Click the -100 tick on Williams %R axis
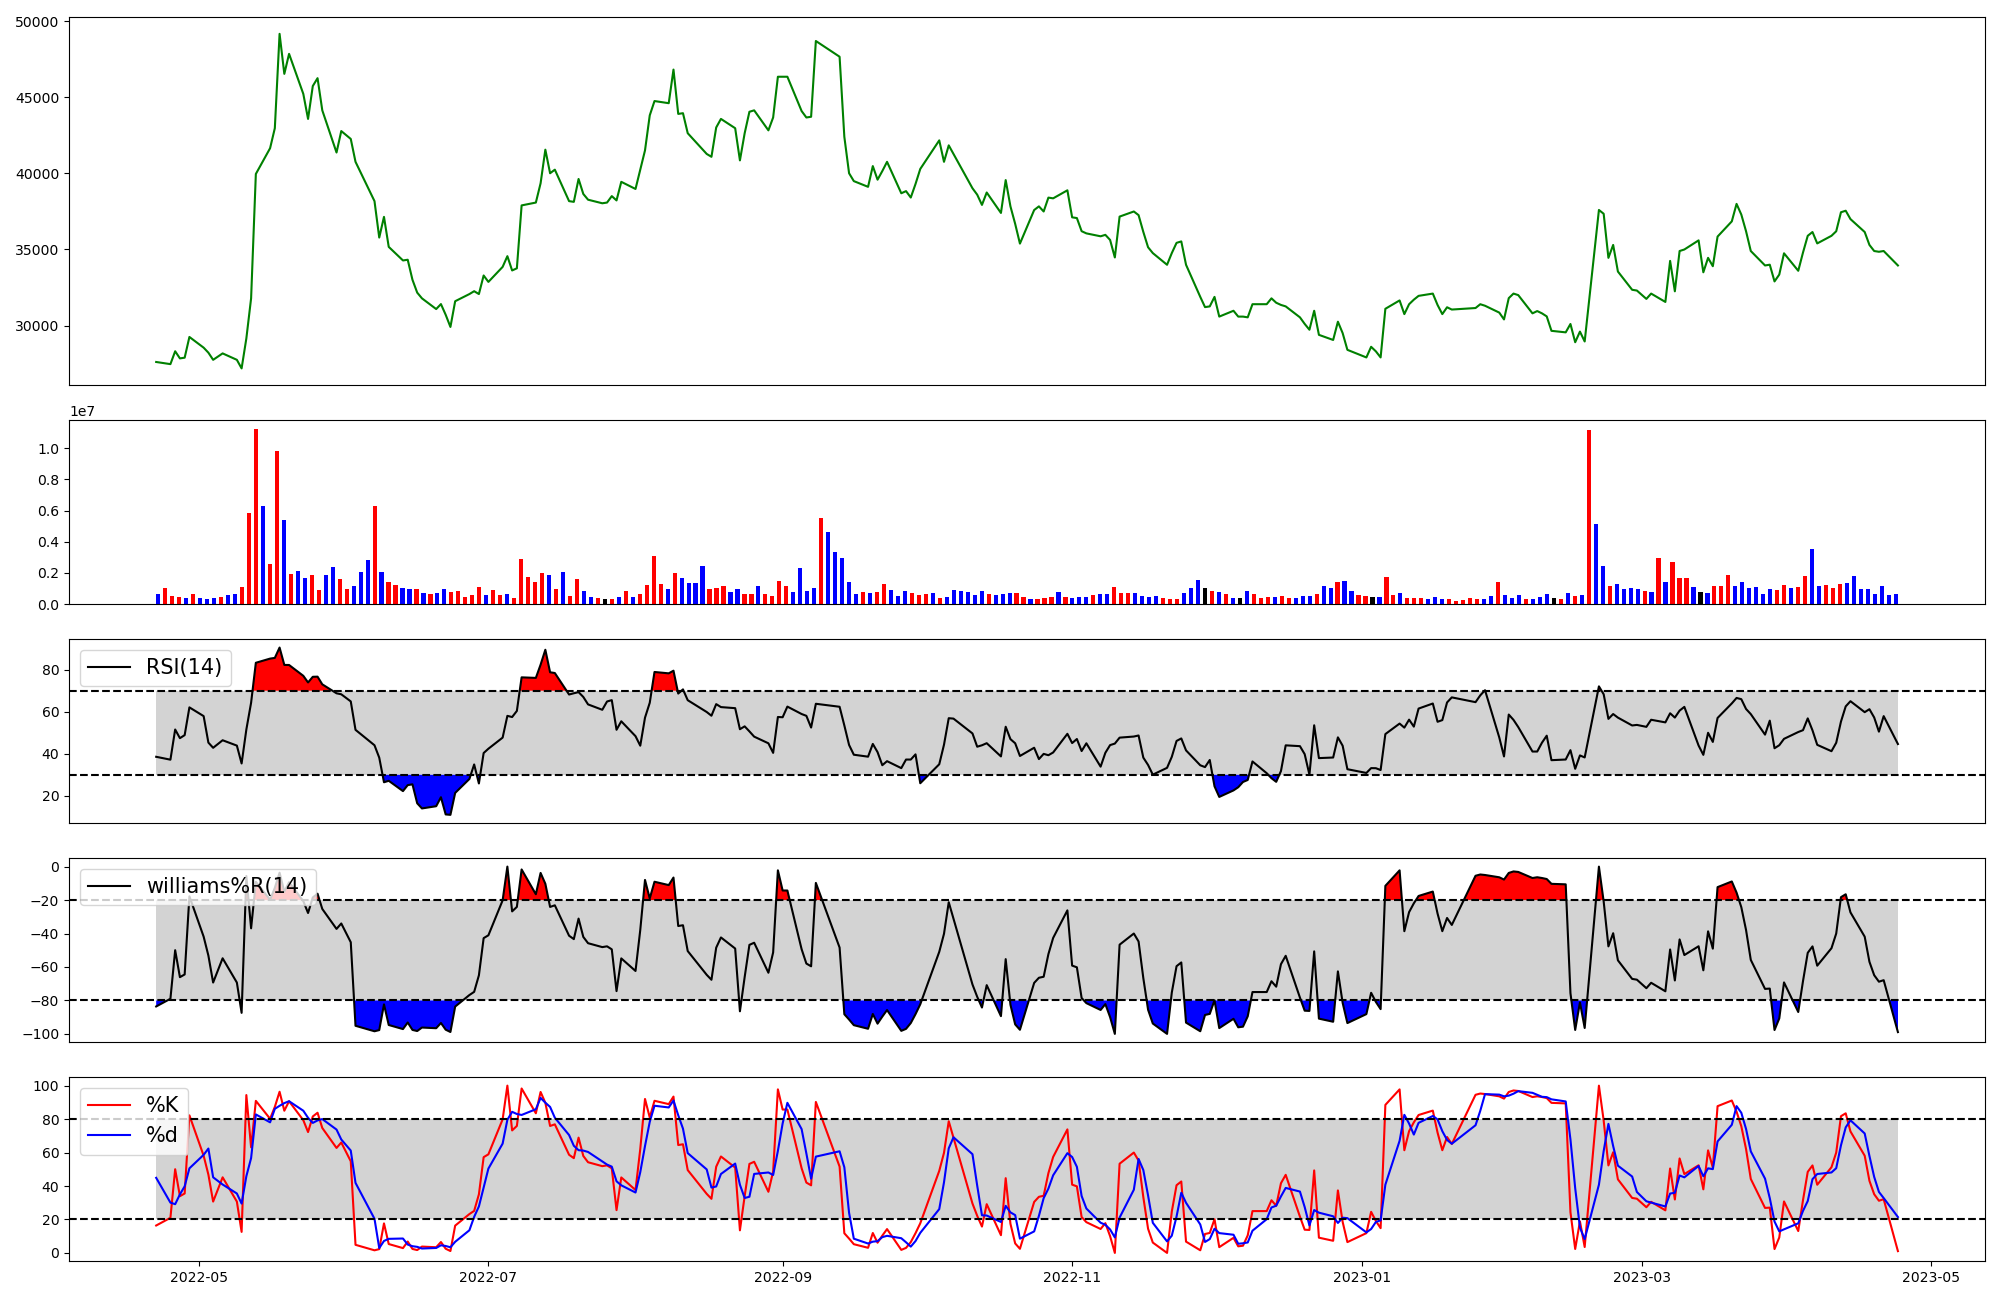The image size is (2000, 1300). click(x=40, y=1034)
